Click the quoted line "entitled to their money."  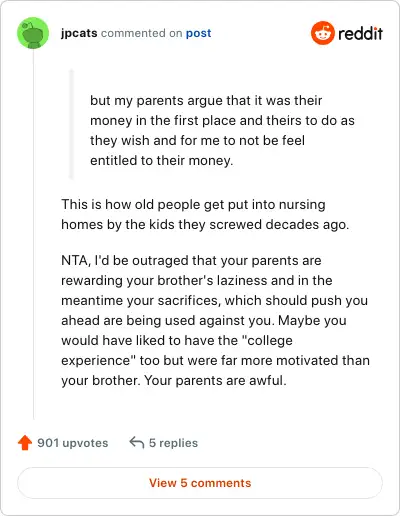tap(162, 160)
